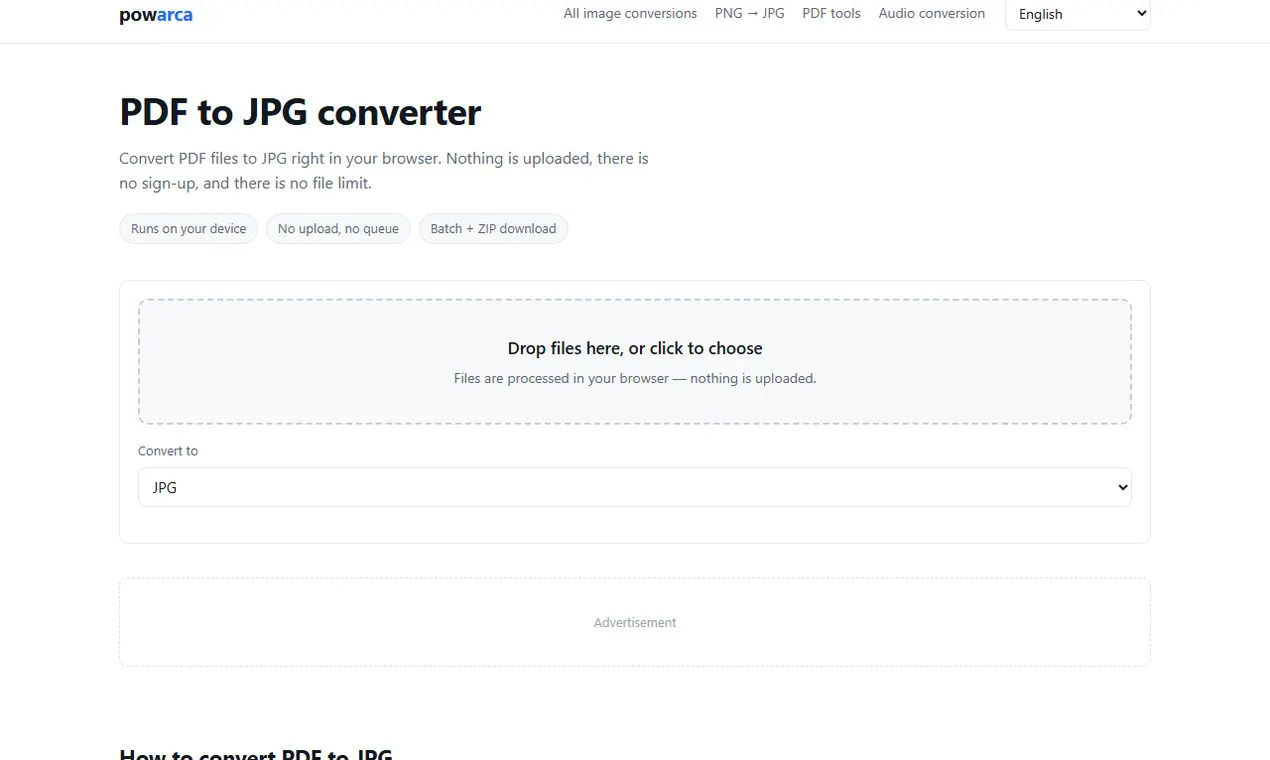1270x760 pixels.
Task: Click the 'Convert PDF files to JPG' description
Action: click(x=384, y=171)
